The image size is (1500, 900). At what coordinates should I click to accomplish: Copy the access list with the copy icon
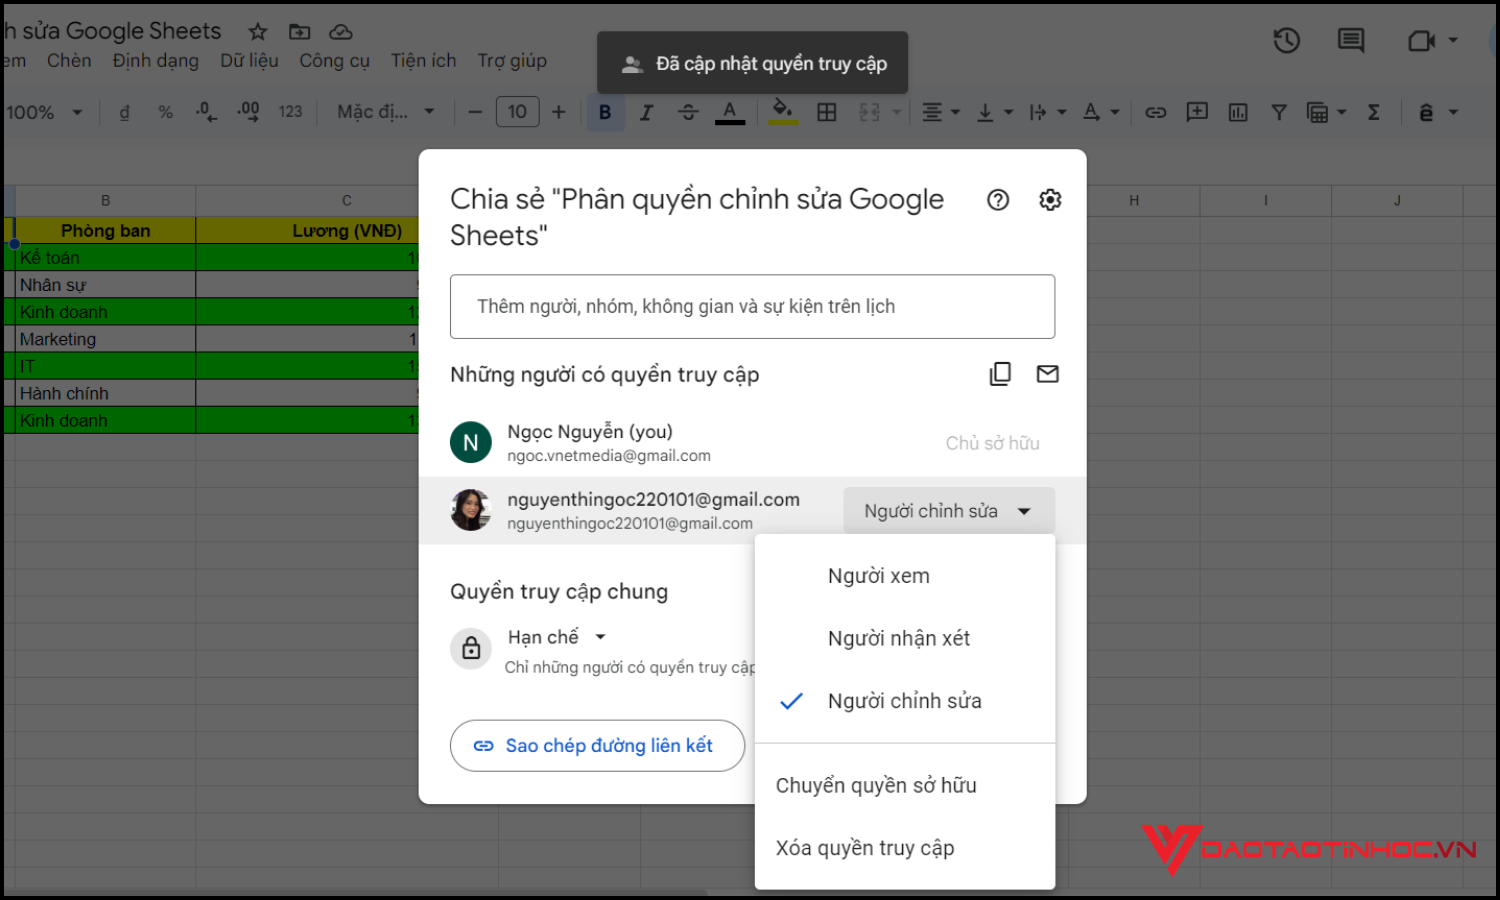coord(1000,373)
